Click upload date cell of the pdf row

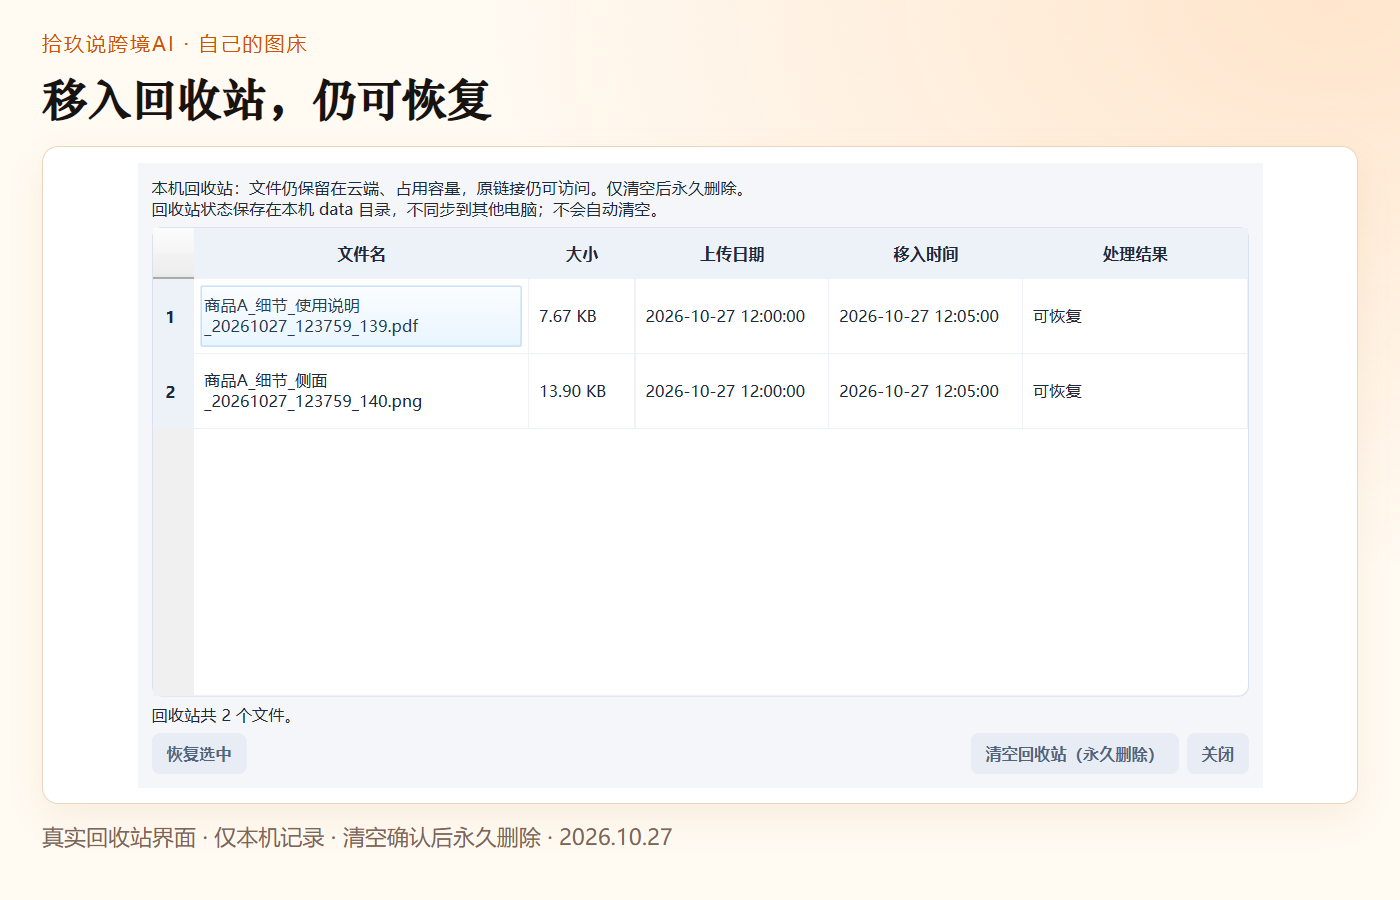(x=732, y=316)
